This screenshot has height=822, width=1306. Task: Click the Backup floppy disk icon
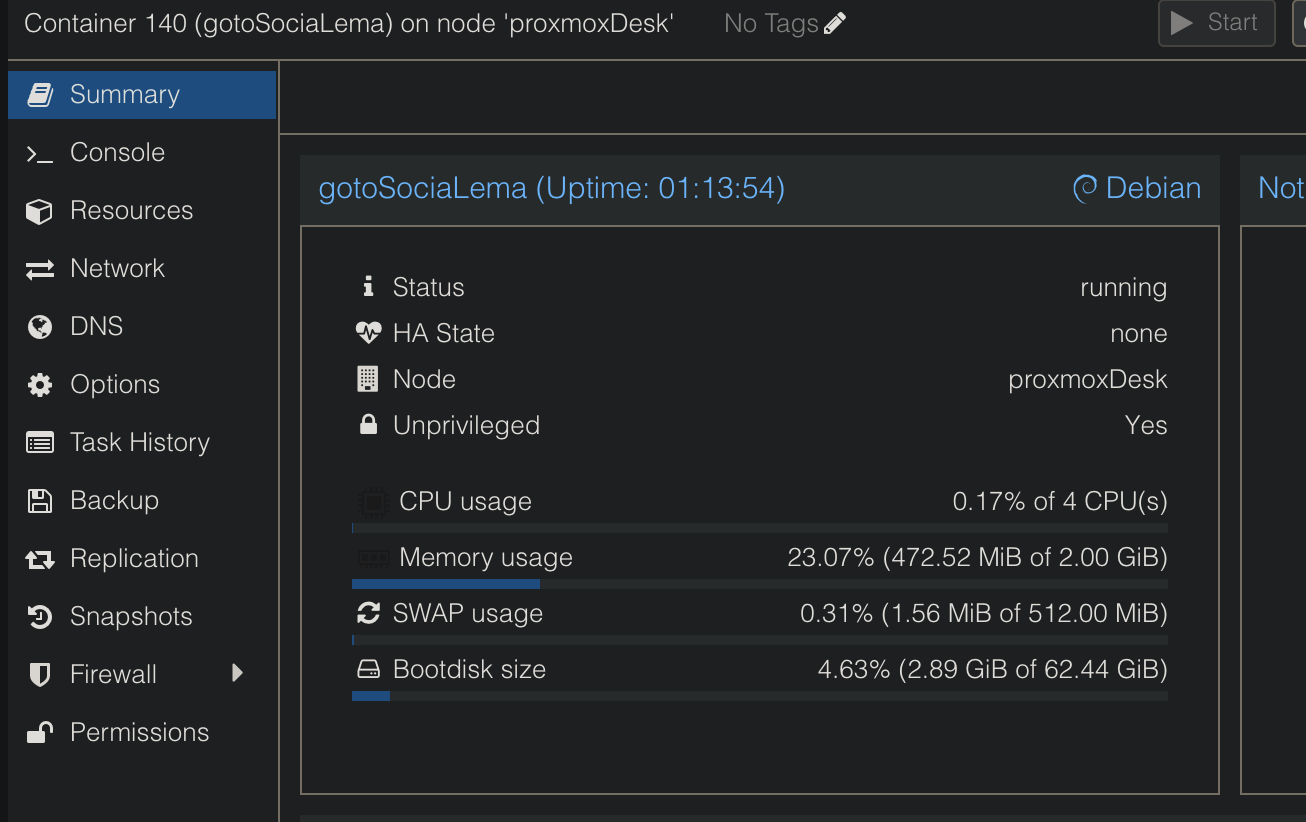(39, 501)
